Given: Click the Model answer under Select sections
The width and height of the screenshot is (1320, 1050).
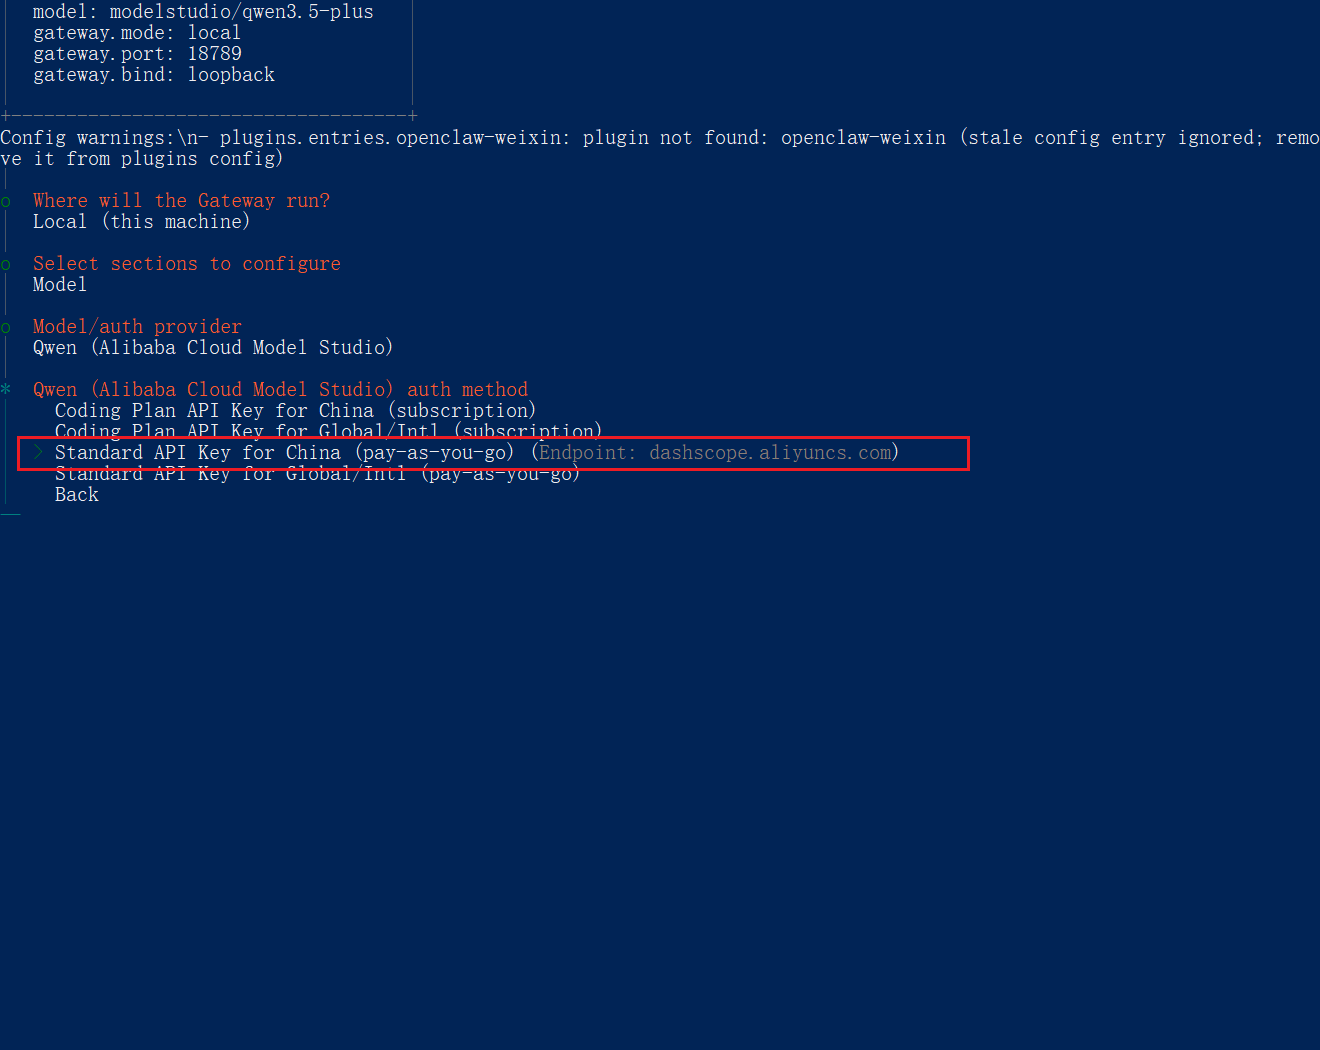Looking at the screenshot, I should click(x=60, y=285).
